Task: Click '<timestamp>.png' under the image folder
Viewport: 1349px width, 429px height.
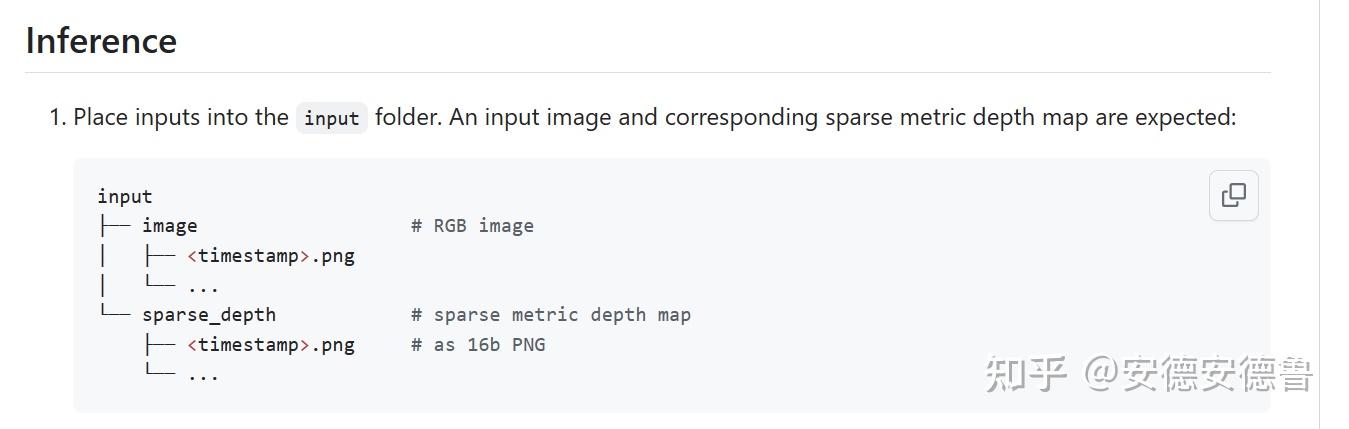Action: click(x=270, y=256)
